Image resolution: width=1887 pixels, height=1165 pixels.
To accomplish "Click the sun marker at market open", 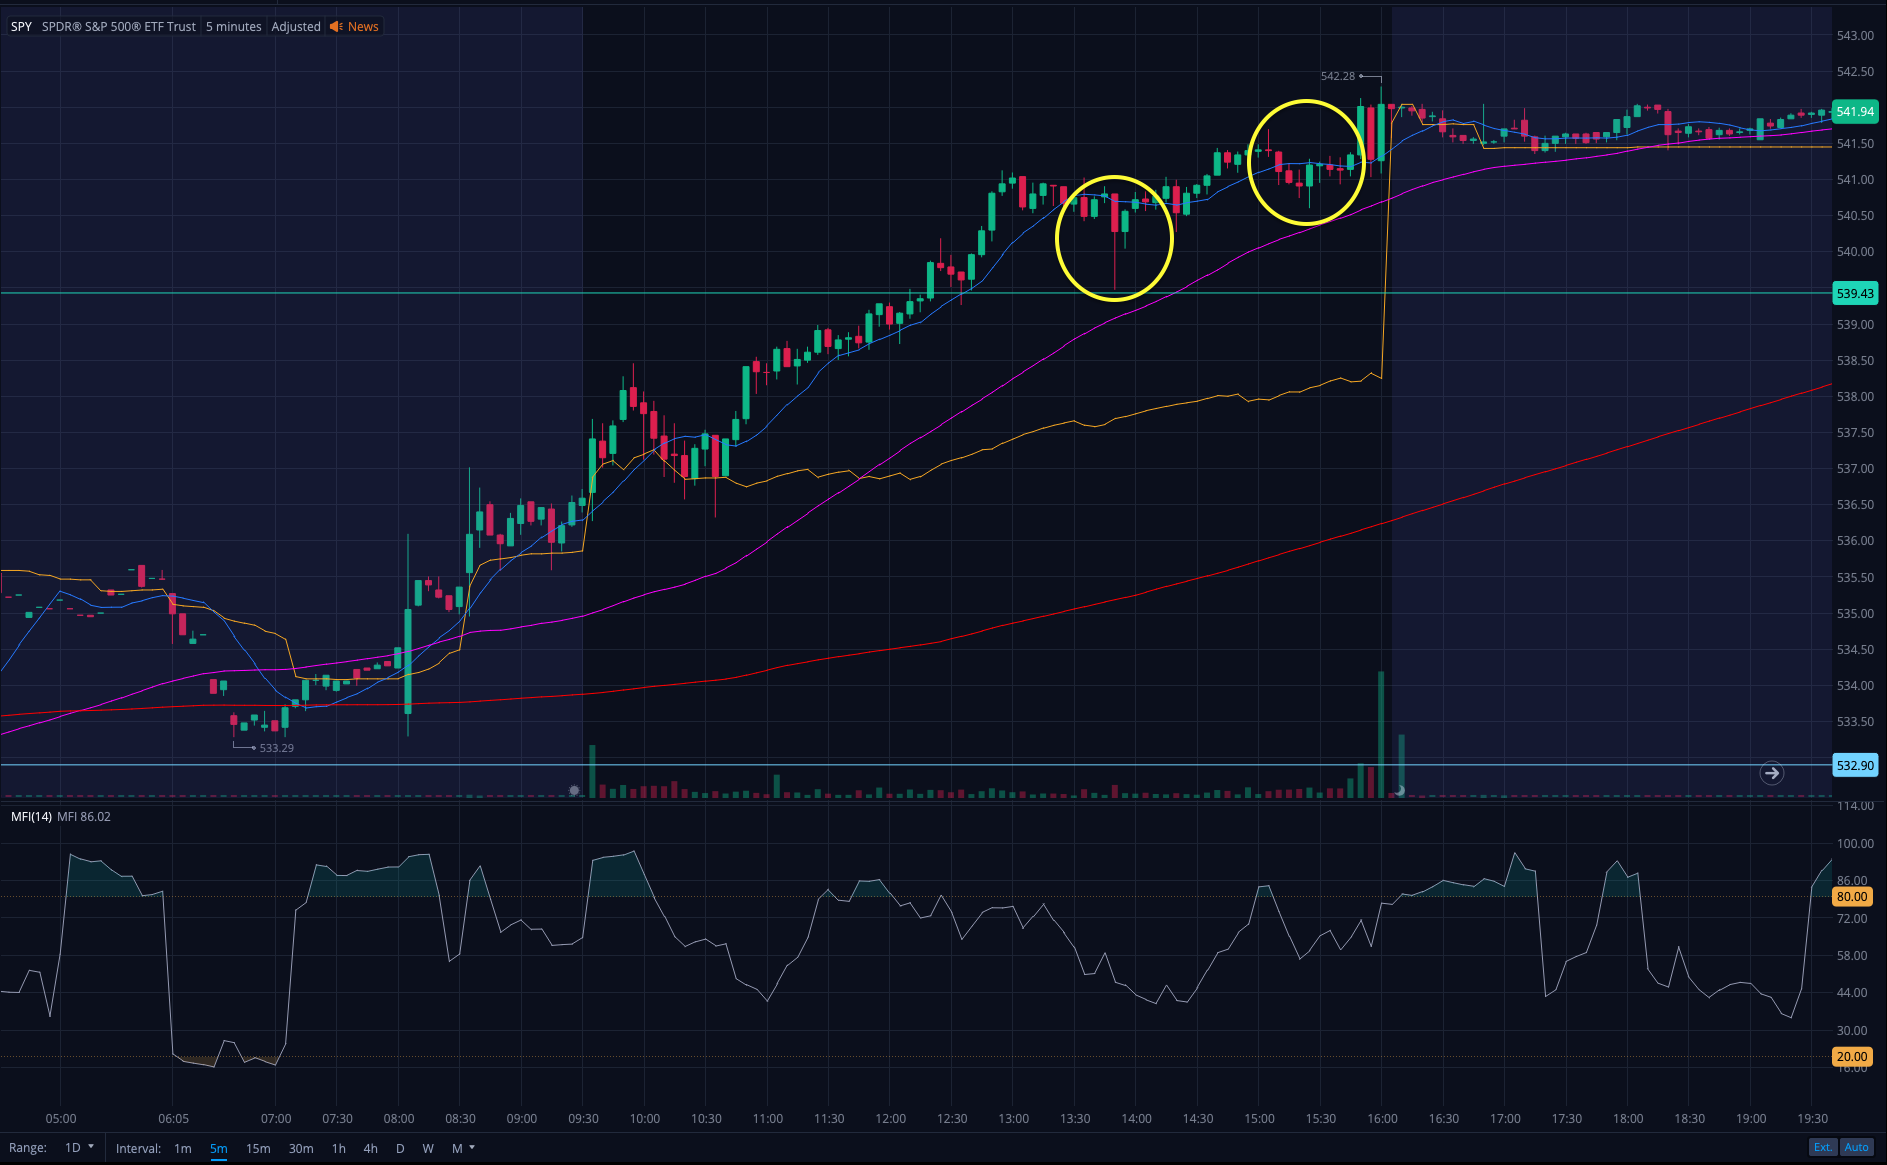I will (x=574, y=791).
